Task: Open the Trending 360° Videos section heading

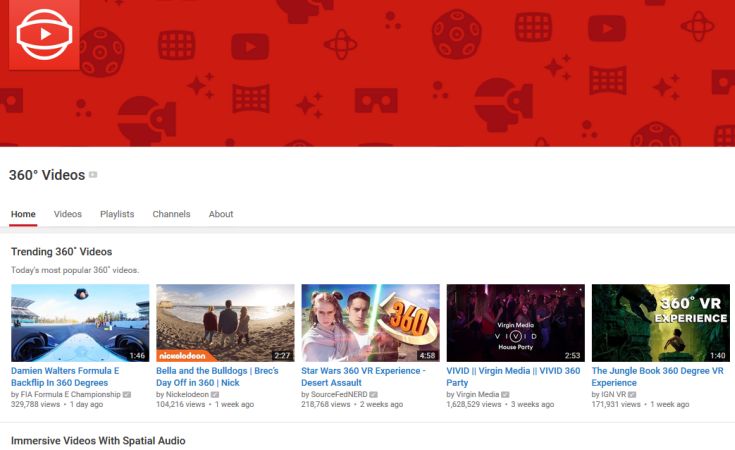Action: pos(61,252)
